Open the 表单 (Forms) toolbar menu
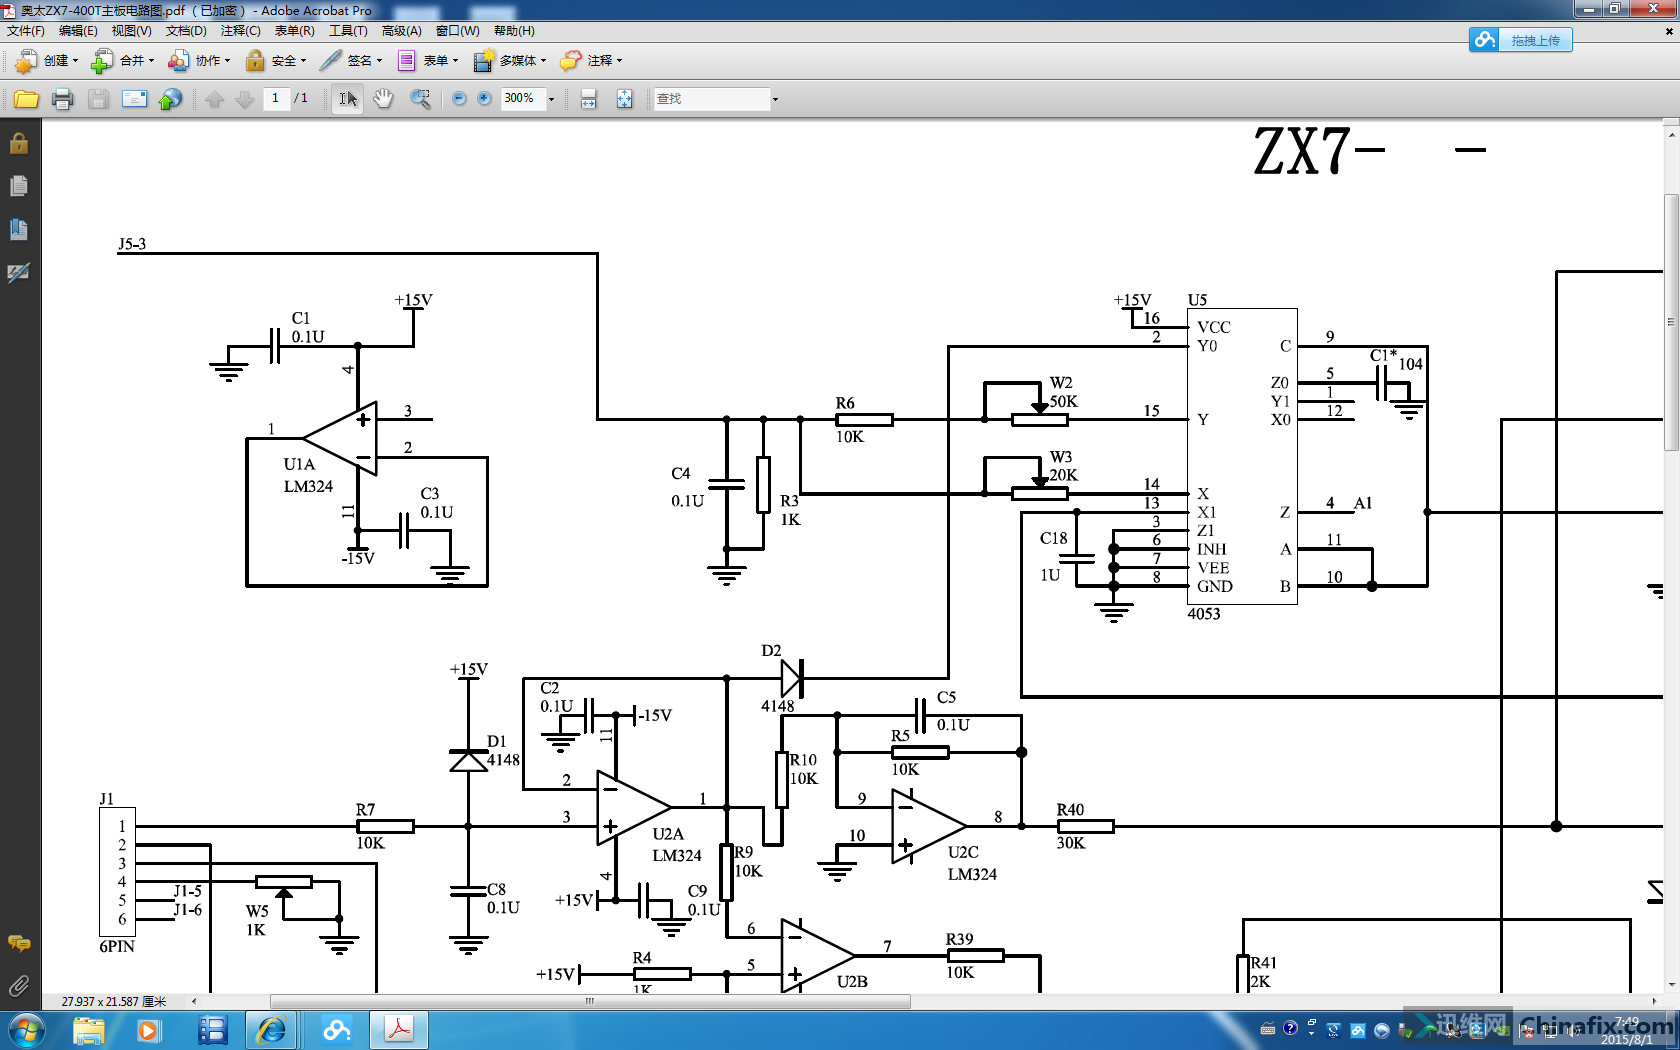The width and height of the screenshot is (1680, 1050). tap(428, 61)
